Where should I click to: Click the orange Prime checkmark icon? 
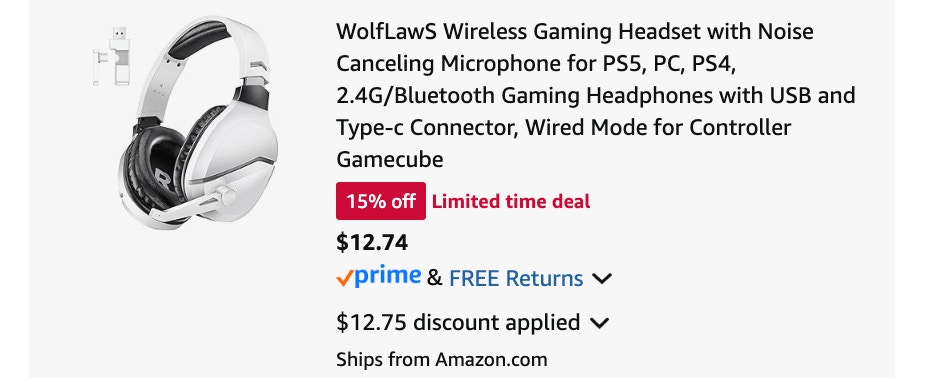coord(344,279)
